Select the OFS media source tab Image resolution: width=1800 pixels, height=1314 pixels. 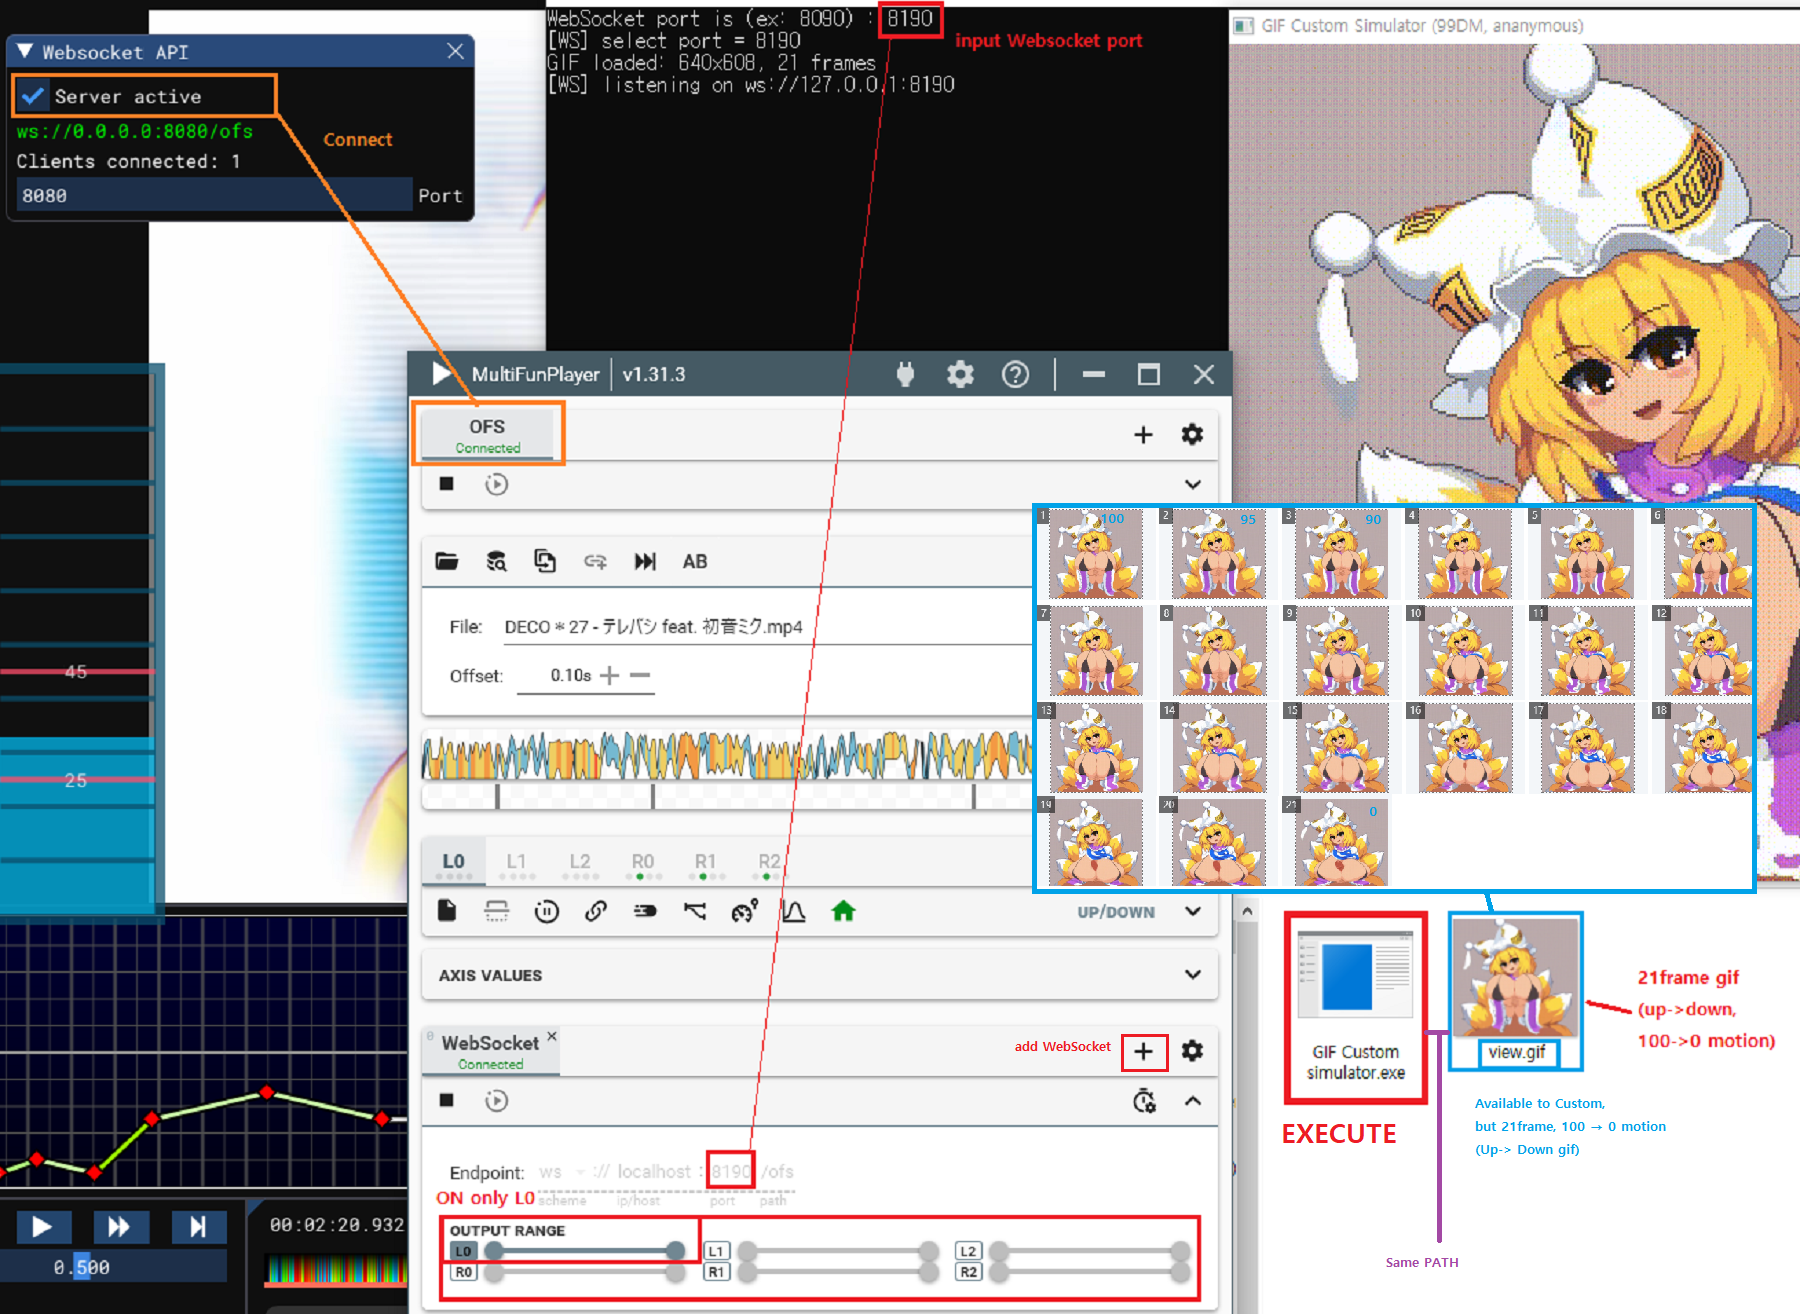[x=488, y=435]
